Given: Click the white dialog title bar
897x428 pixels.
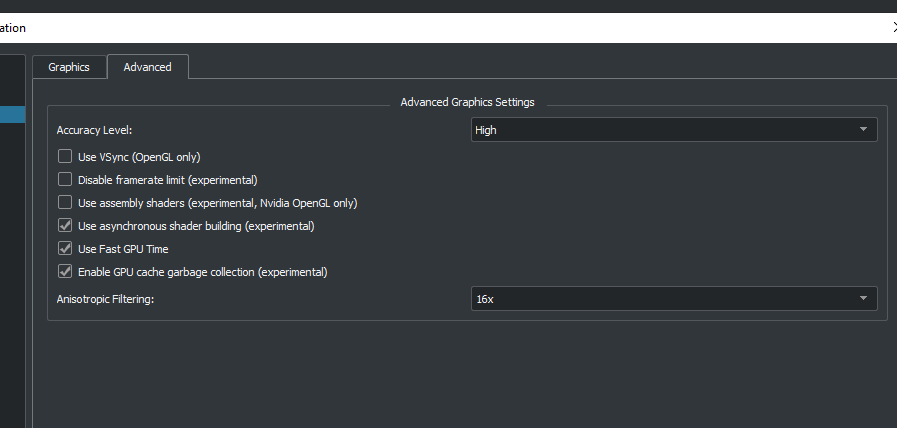Looking at the screenshot, I should click(x=448, y=28).
